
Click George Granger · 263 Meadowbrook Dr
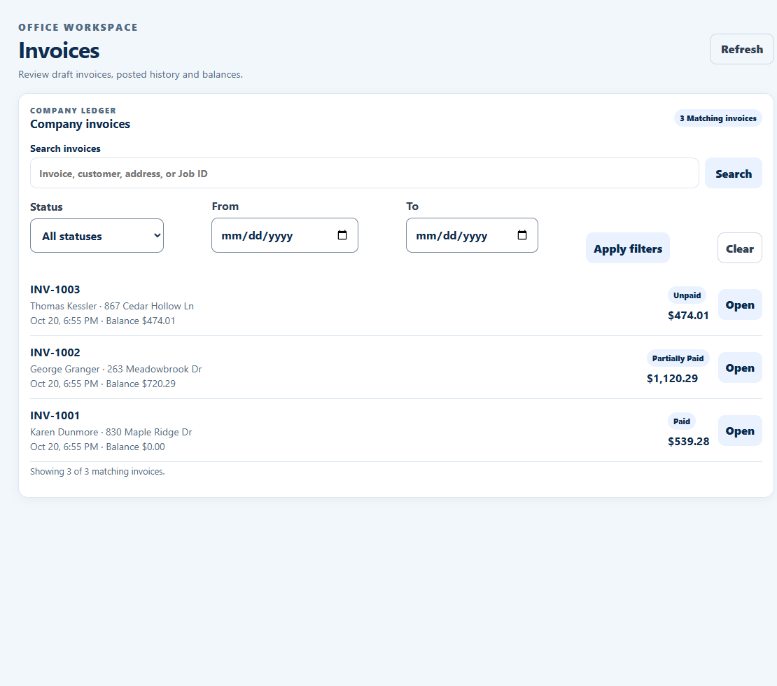[116, 369]
